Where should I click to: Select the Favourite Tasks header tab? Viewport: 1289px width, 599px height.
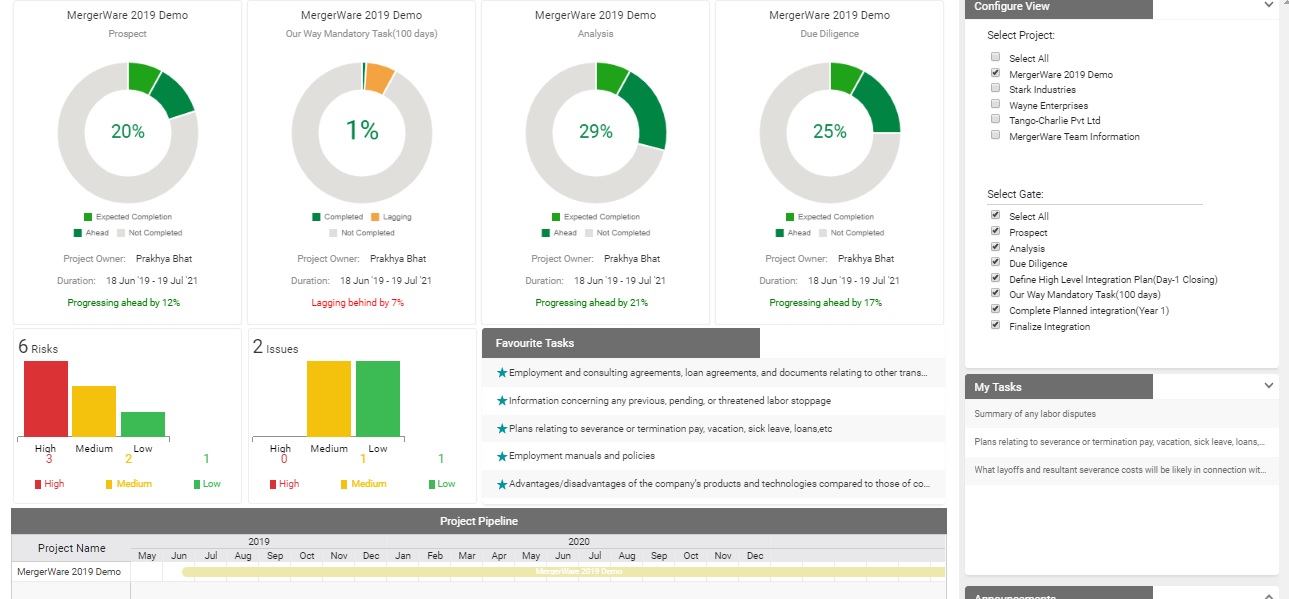click(620, 343)
